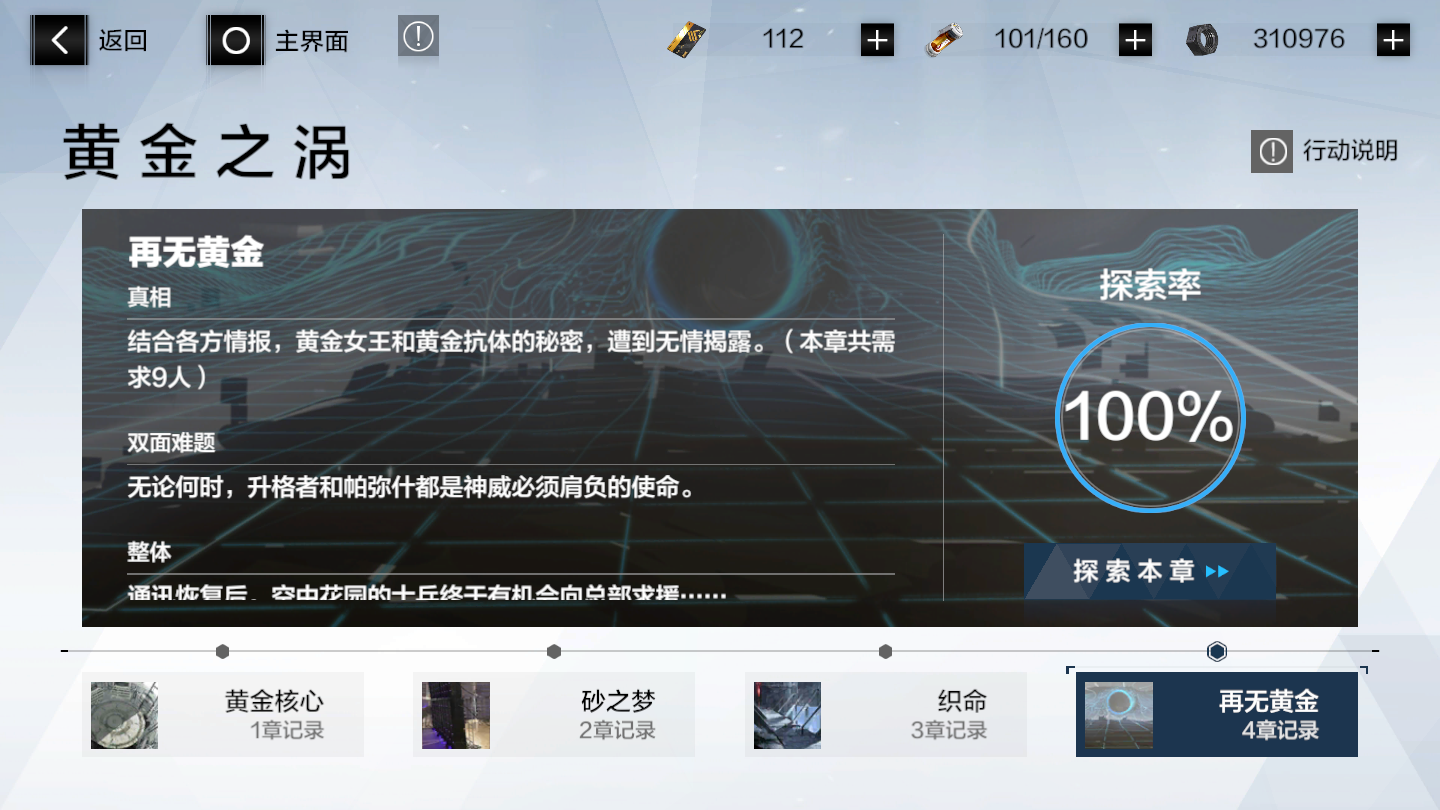
Task: Click timeline marker above 黄金核心
Action: 222,651
